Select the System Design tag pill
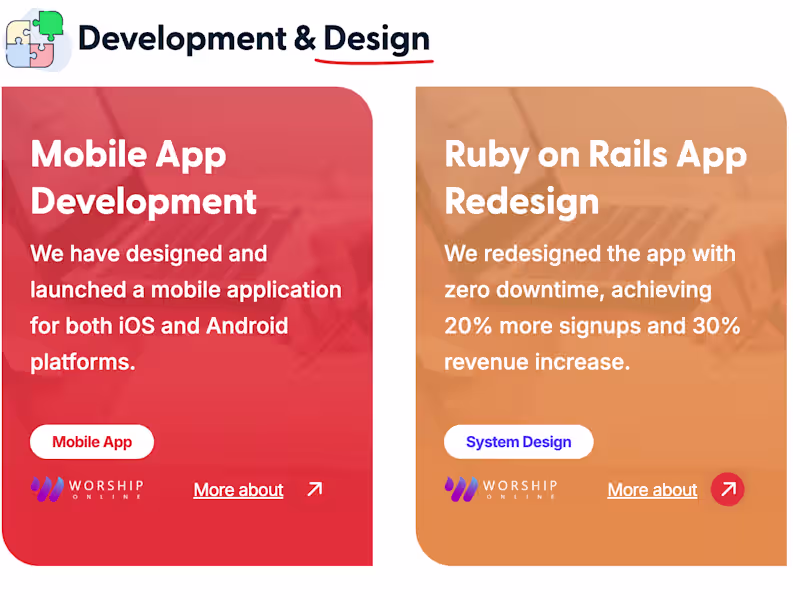The height and width of the screenshot is (600, 800). (518, 441)
